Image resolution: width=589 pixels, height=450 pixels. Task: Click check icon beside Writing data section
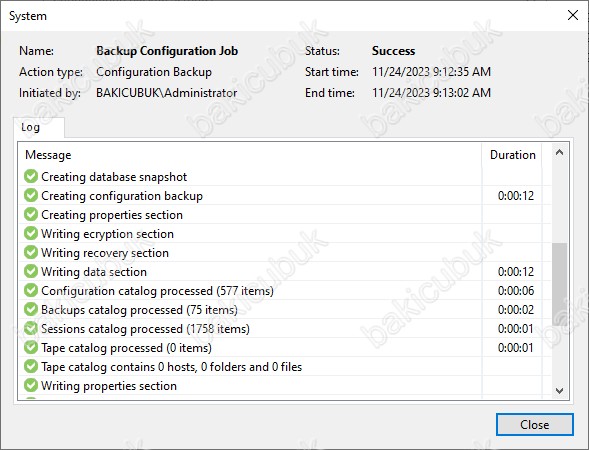tap(31, 271)
